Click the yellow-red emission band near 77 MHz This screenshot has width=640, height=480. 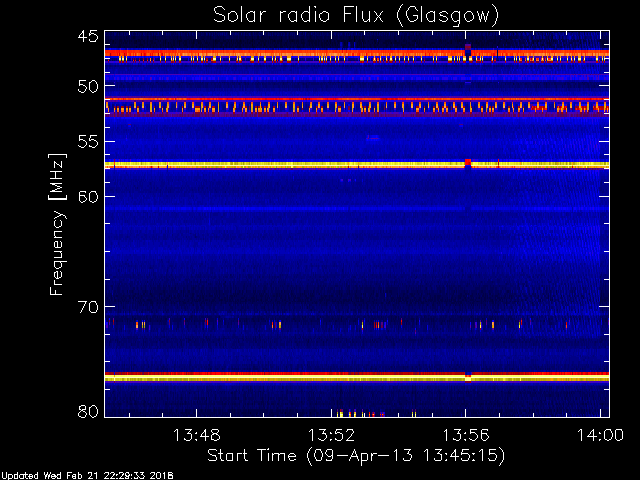pos(357,377)
